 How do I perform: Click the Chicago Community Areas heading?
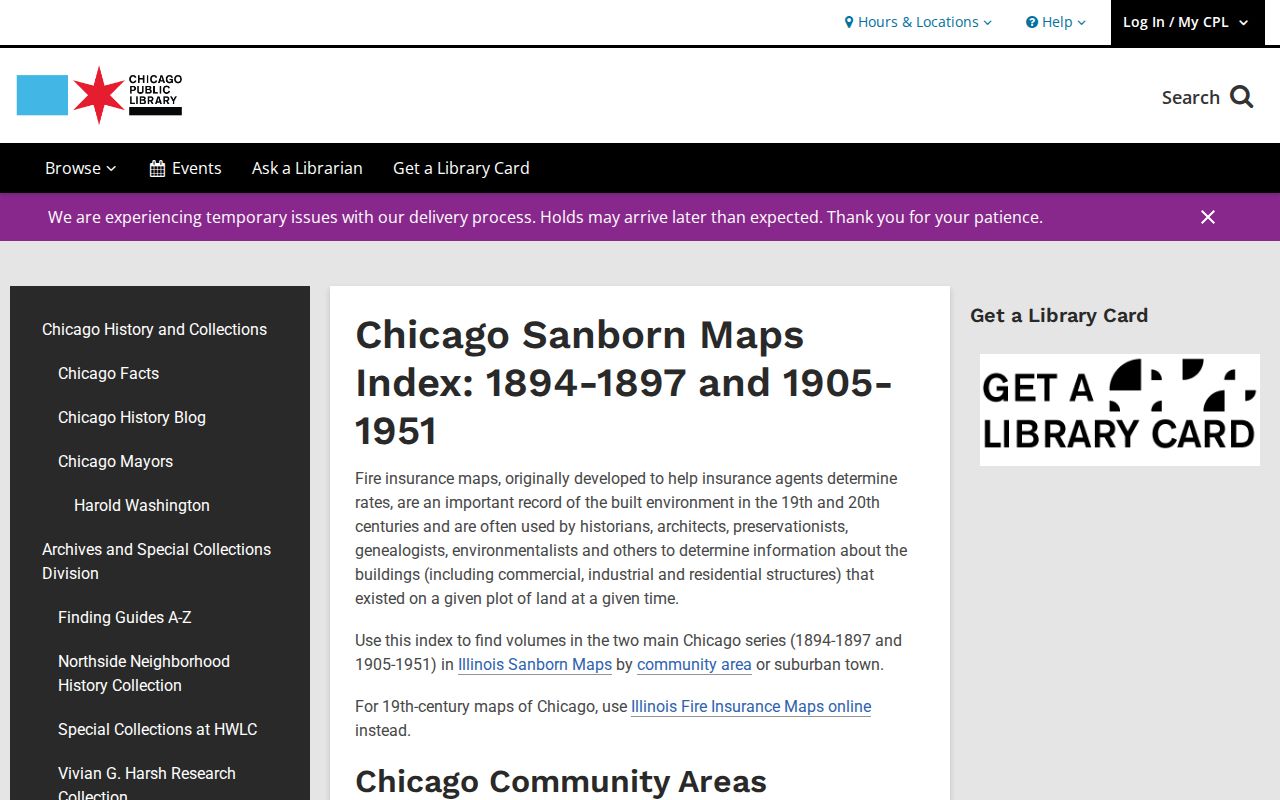pyautogui.click(x=561, y=781)
